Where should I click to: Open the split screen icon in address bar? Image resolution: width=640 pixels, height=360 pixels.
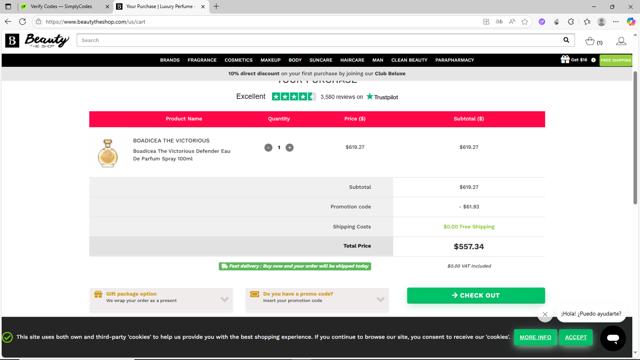pyautogui.click(x=486, y=22)
